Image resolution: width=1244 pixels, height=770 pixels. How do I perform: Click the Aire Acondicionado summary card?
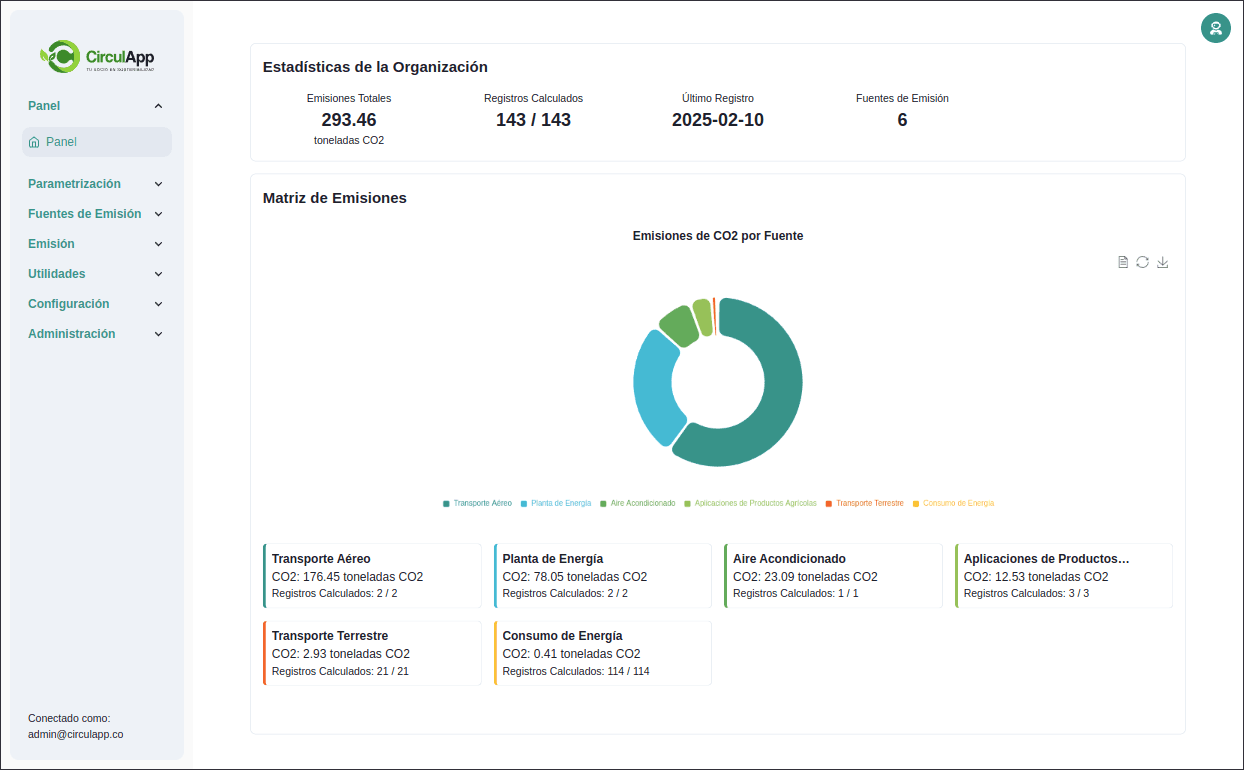click(x=833, y=576)
